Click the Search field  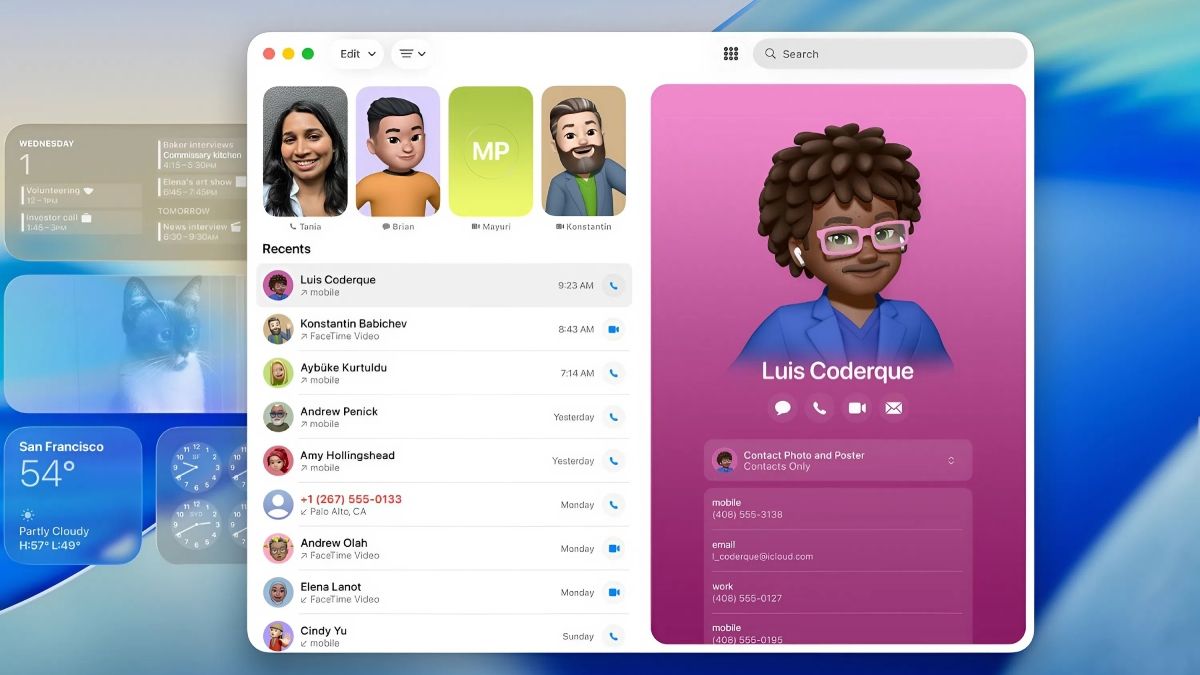click(x=890, y=54)
